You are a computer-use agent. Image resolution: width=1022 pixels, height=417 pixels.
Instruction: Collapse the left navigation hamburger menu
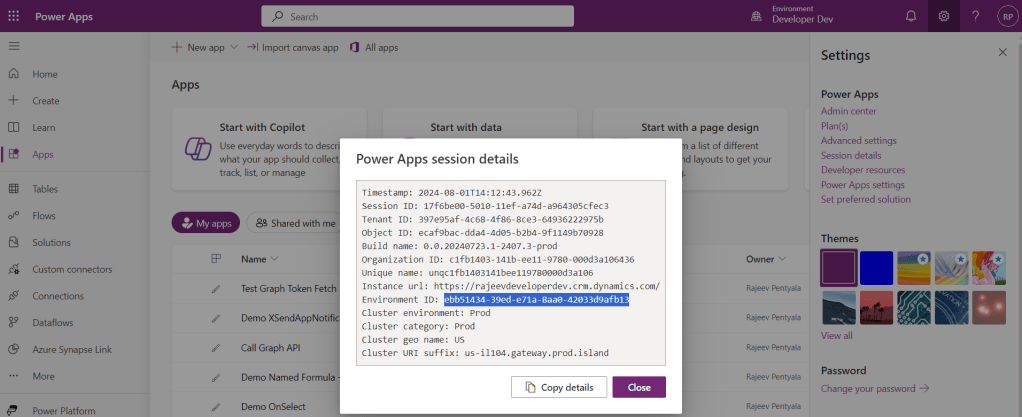(14, 47)
